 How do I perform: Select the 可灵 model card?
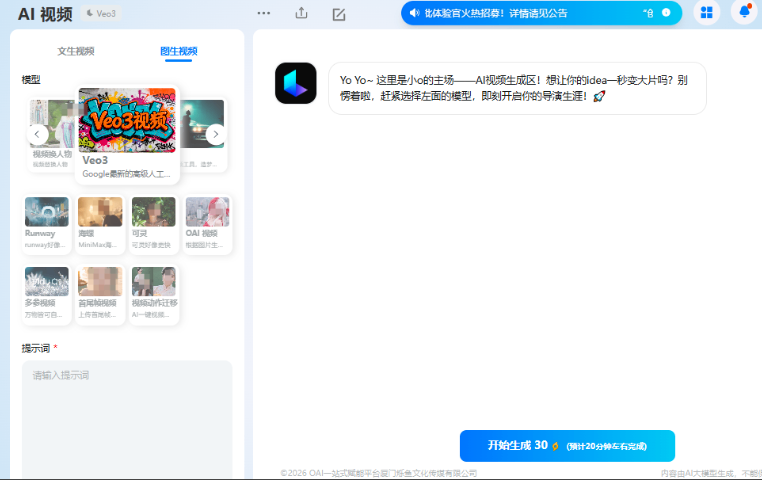154,224
